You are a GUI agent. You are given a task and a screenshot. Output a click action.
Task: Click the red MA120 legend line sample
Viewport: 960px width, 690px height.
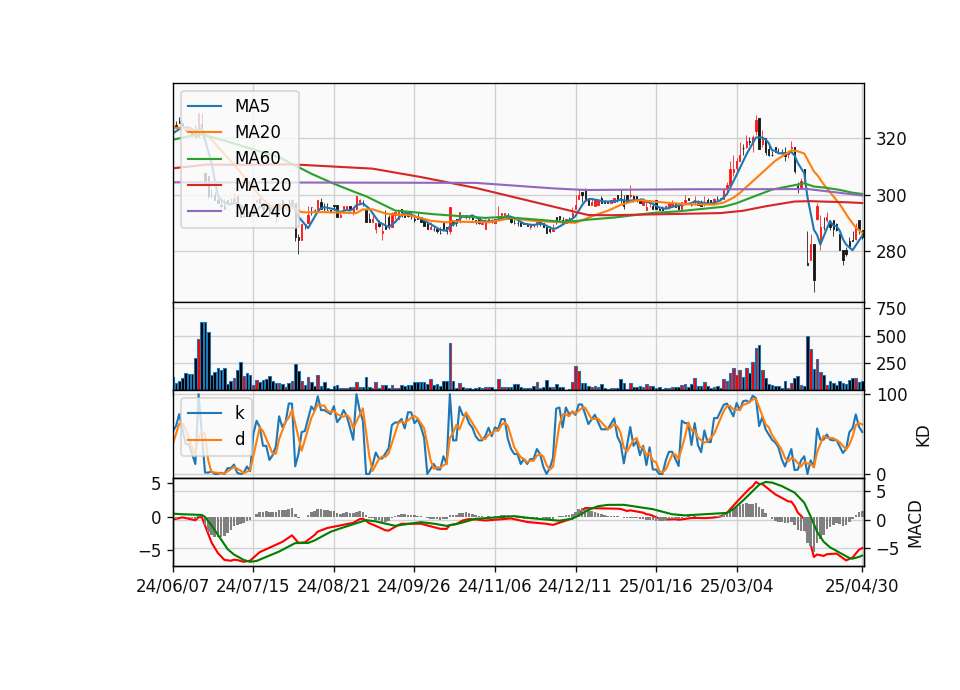204,184
